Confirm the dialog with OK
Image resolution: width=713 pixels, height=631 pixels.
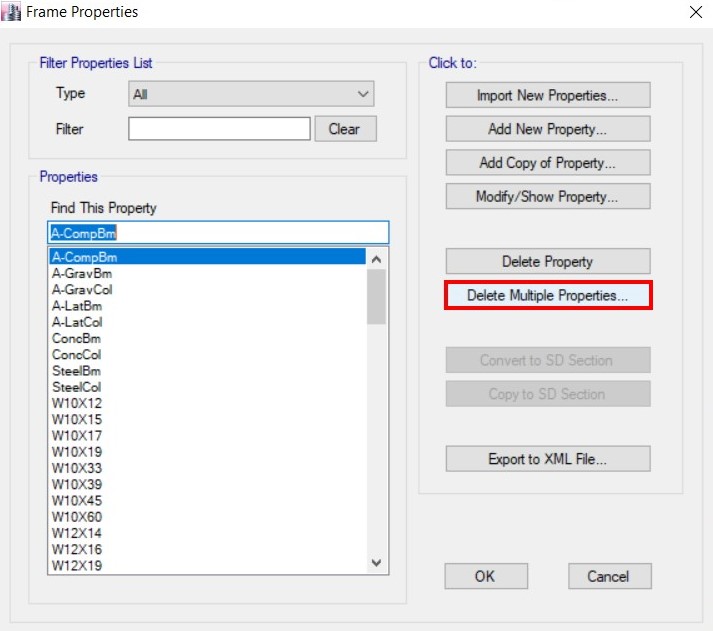point(486,576)
